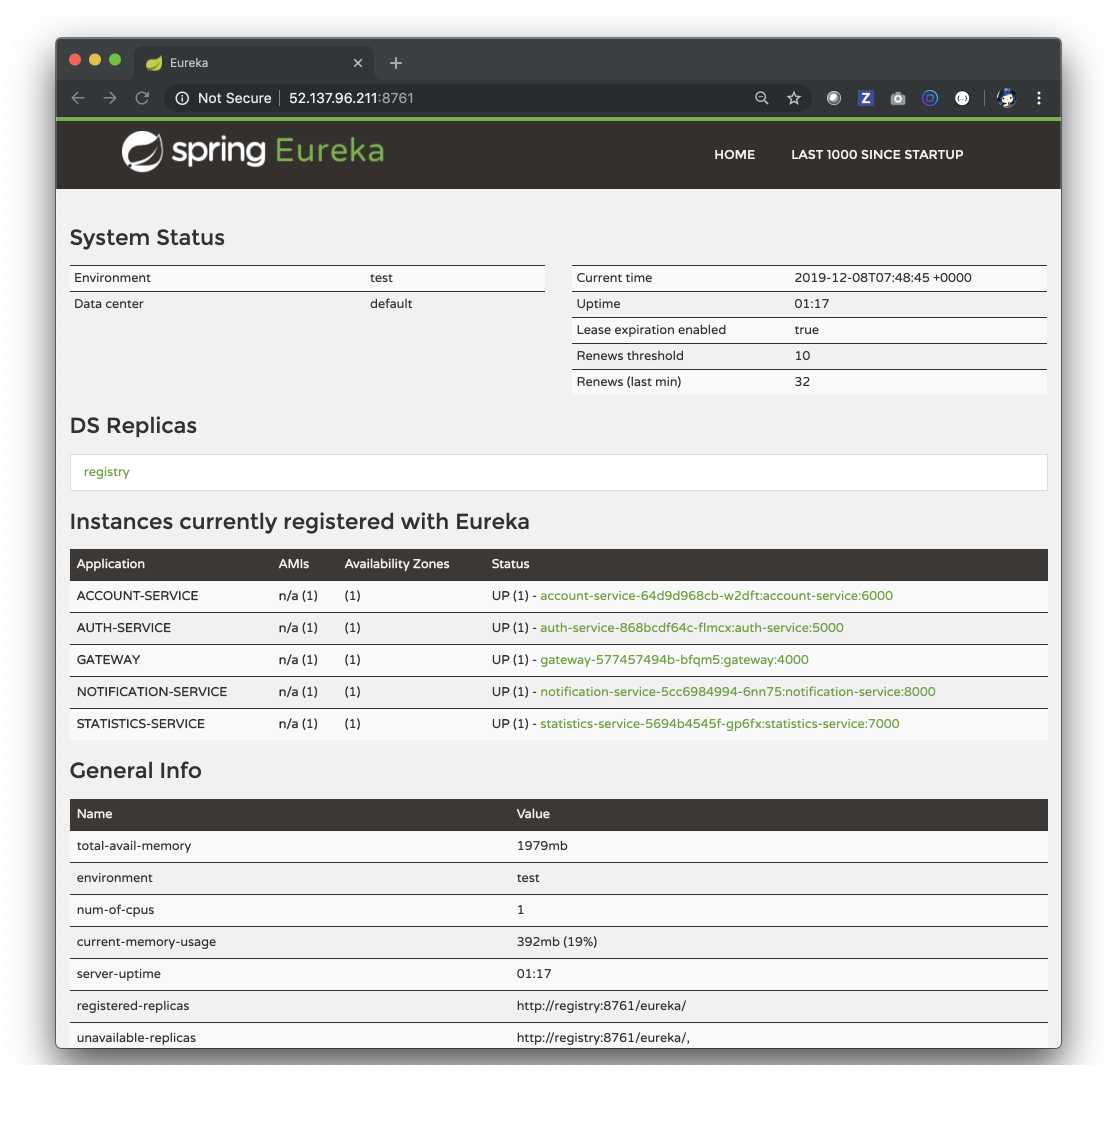Click the Renews (last min) value 32
This screenshot has height=1122, width=1117.
pos(802,381)
